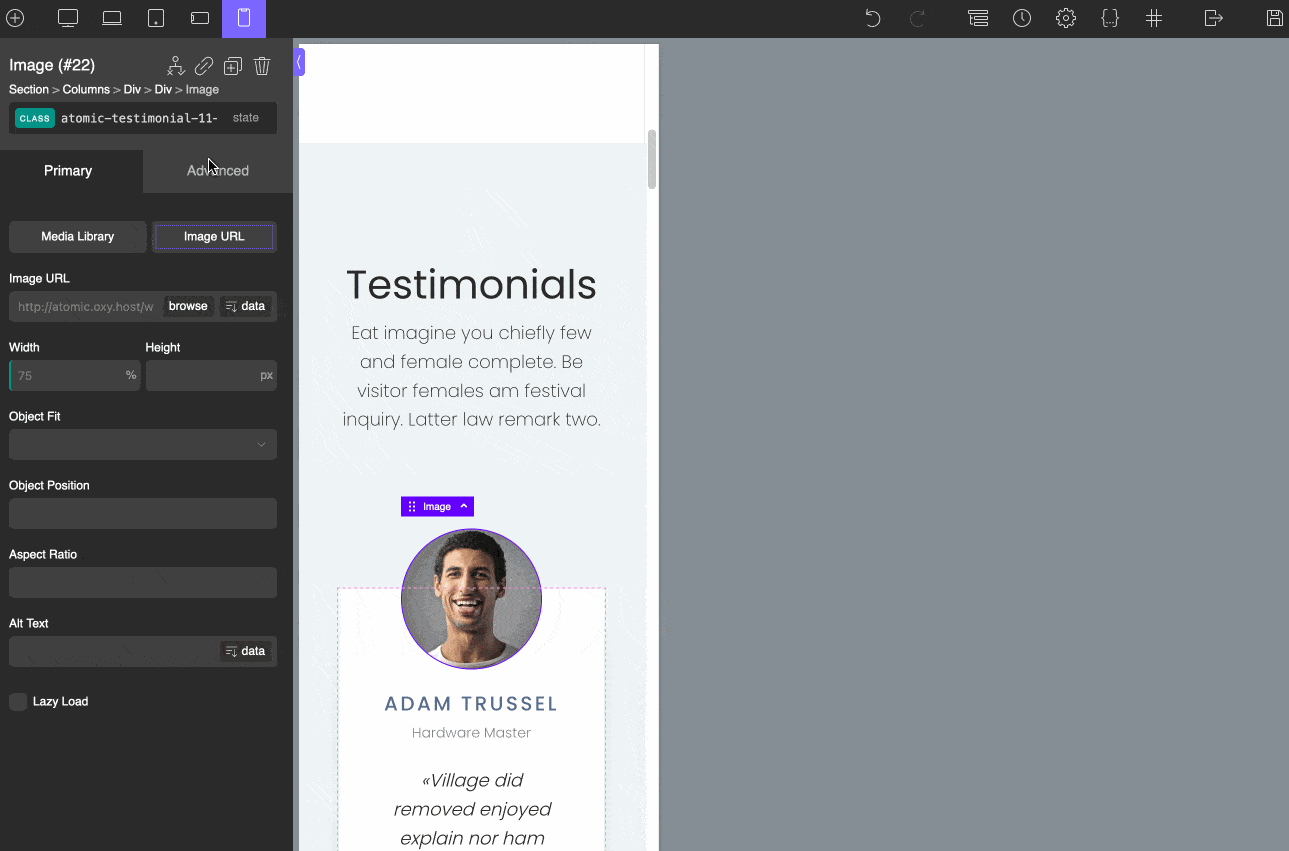Open the code editor with braces icon
1289x851 pixels.
click(1110, 18)
